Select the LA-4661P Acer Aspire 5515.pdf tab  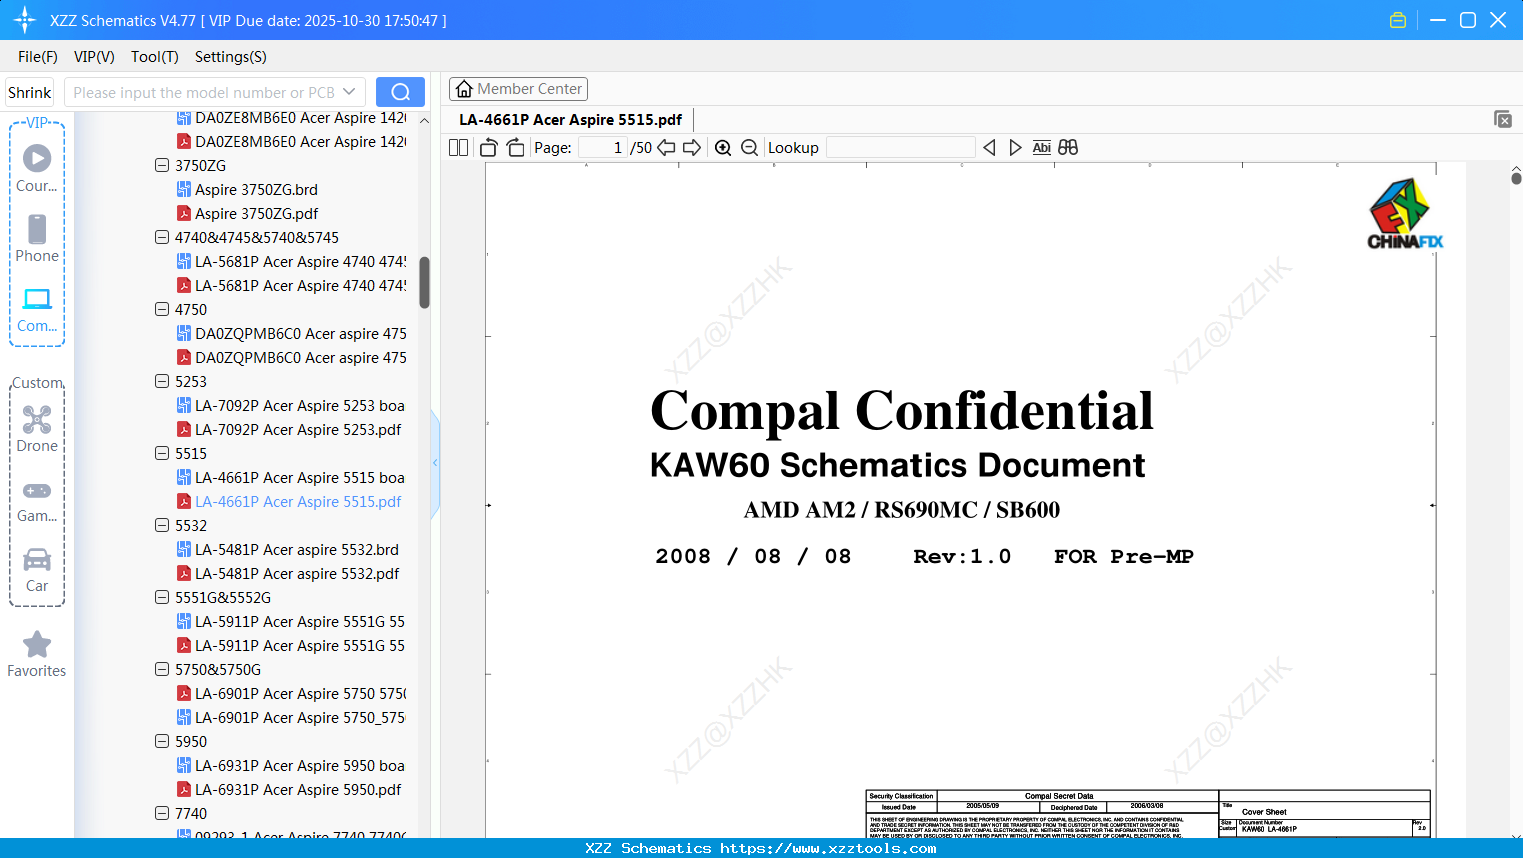pyautogui.click(x=571, y=120)
